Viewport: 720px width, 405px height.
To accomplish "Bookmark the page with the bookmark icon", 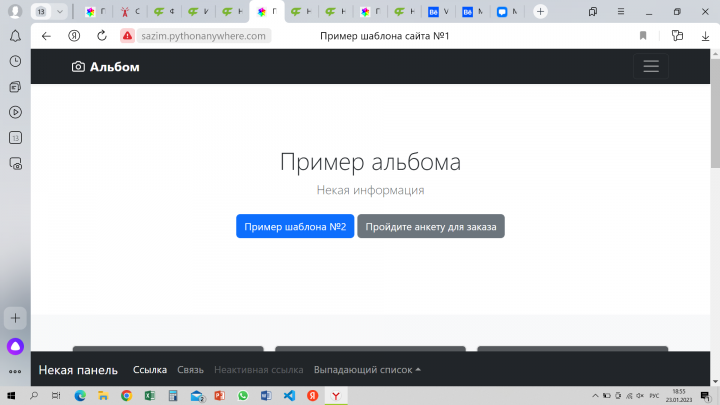I will pyautogui.click(x=643, y=36).
